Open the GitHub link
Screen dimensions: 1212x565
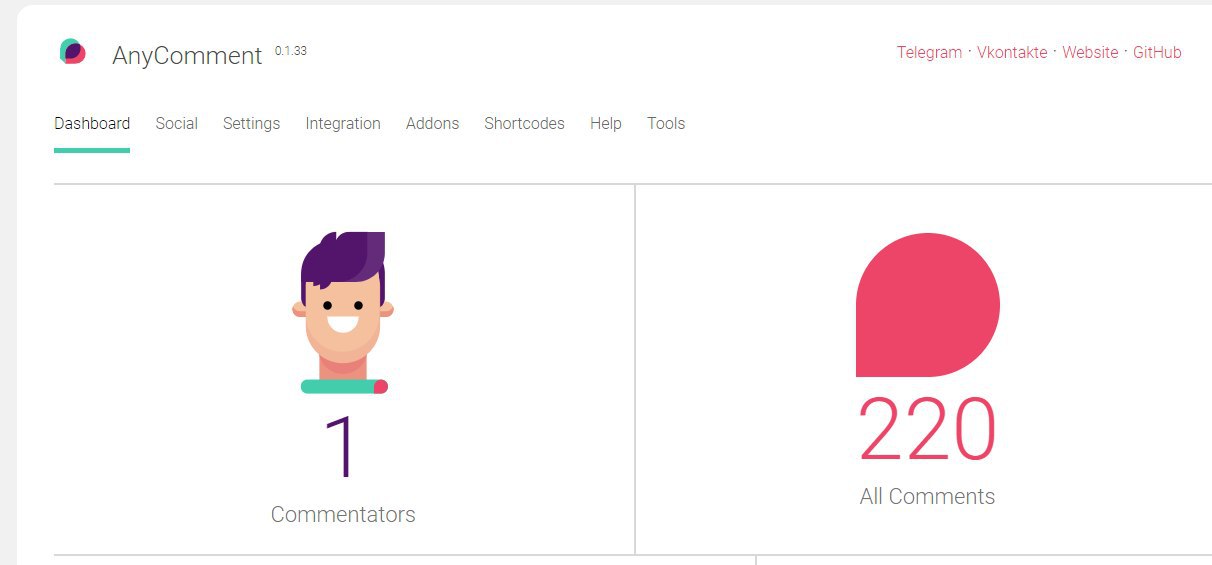1157,53
